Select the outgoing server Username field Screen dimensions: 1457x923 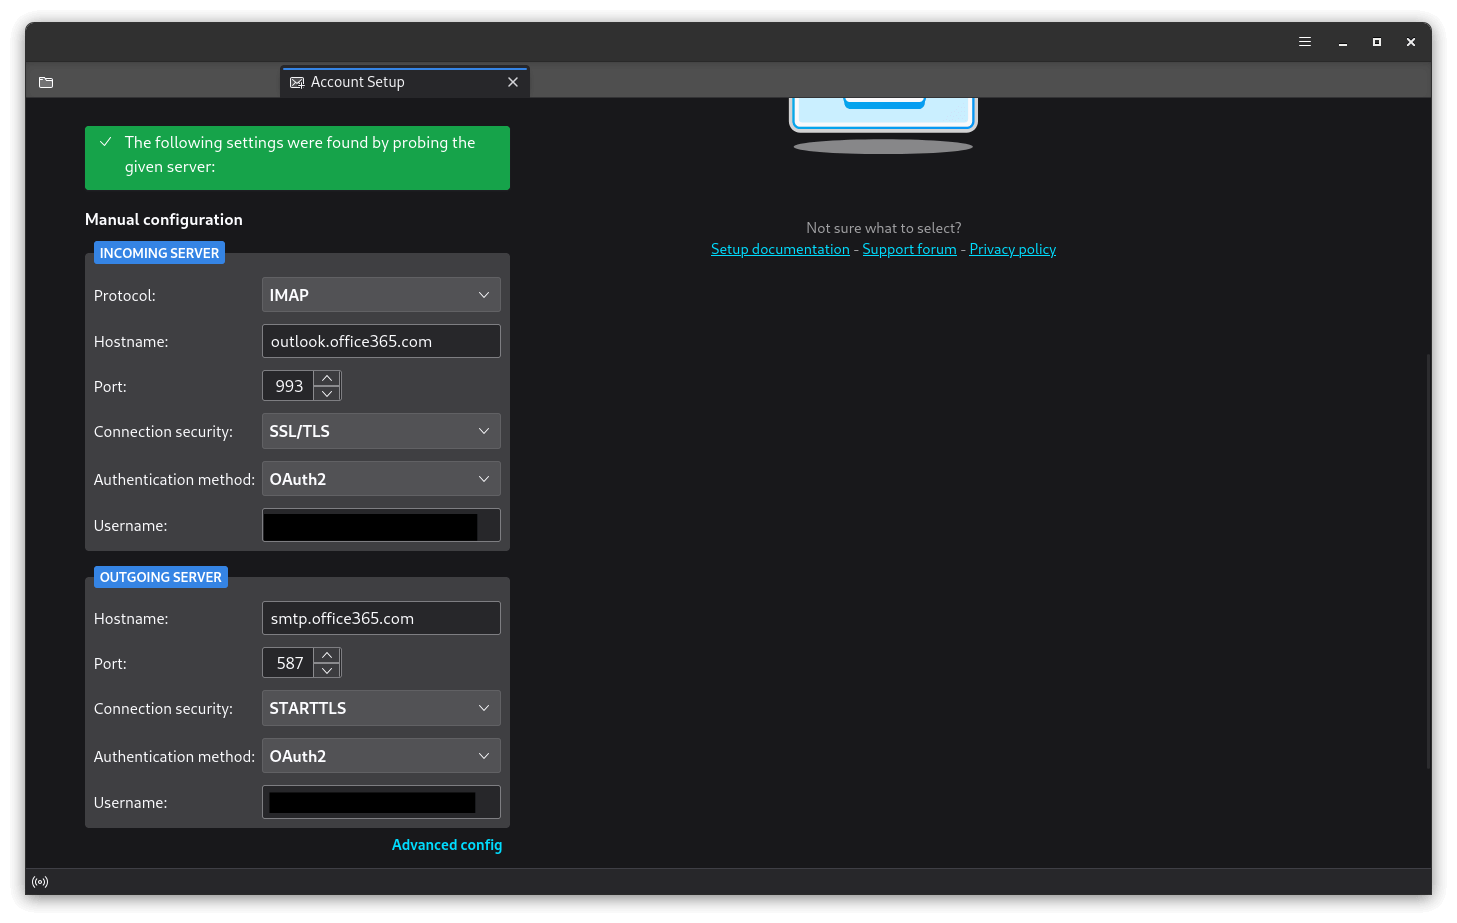[x=380, y=801]
